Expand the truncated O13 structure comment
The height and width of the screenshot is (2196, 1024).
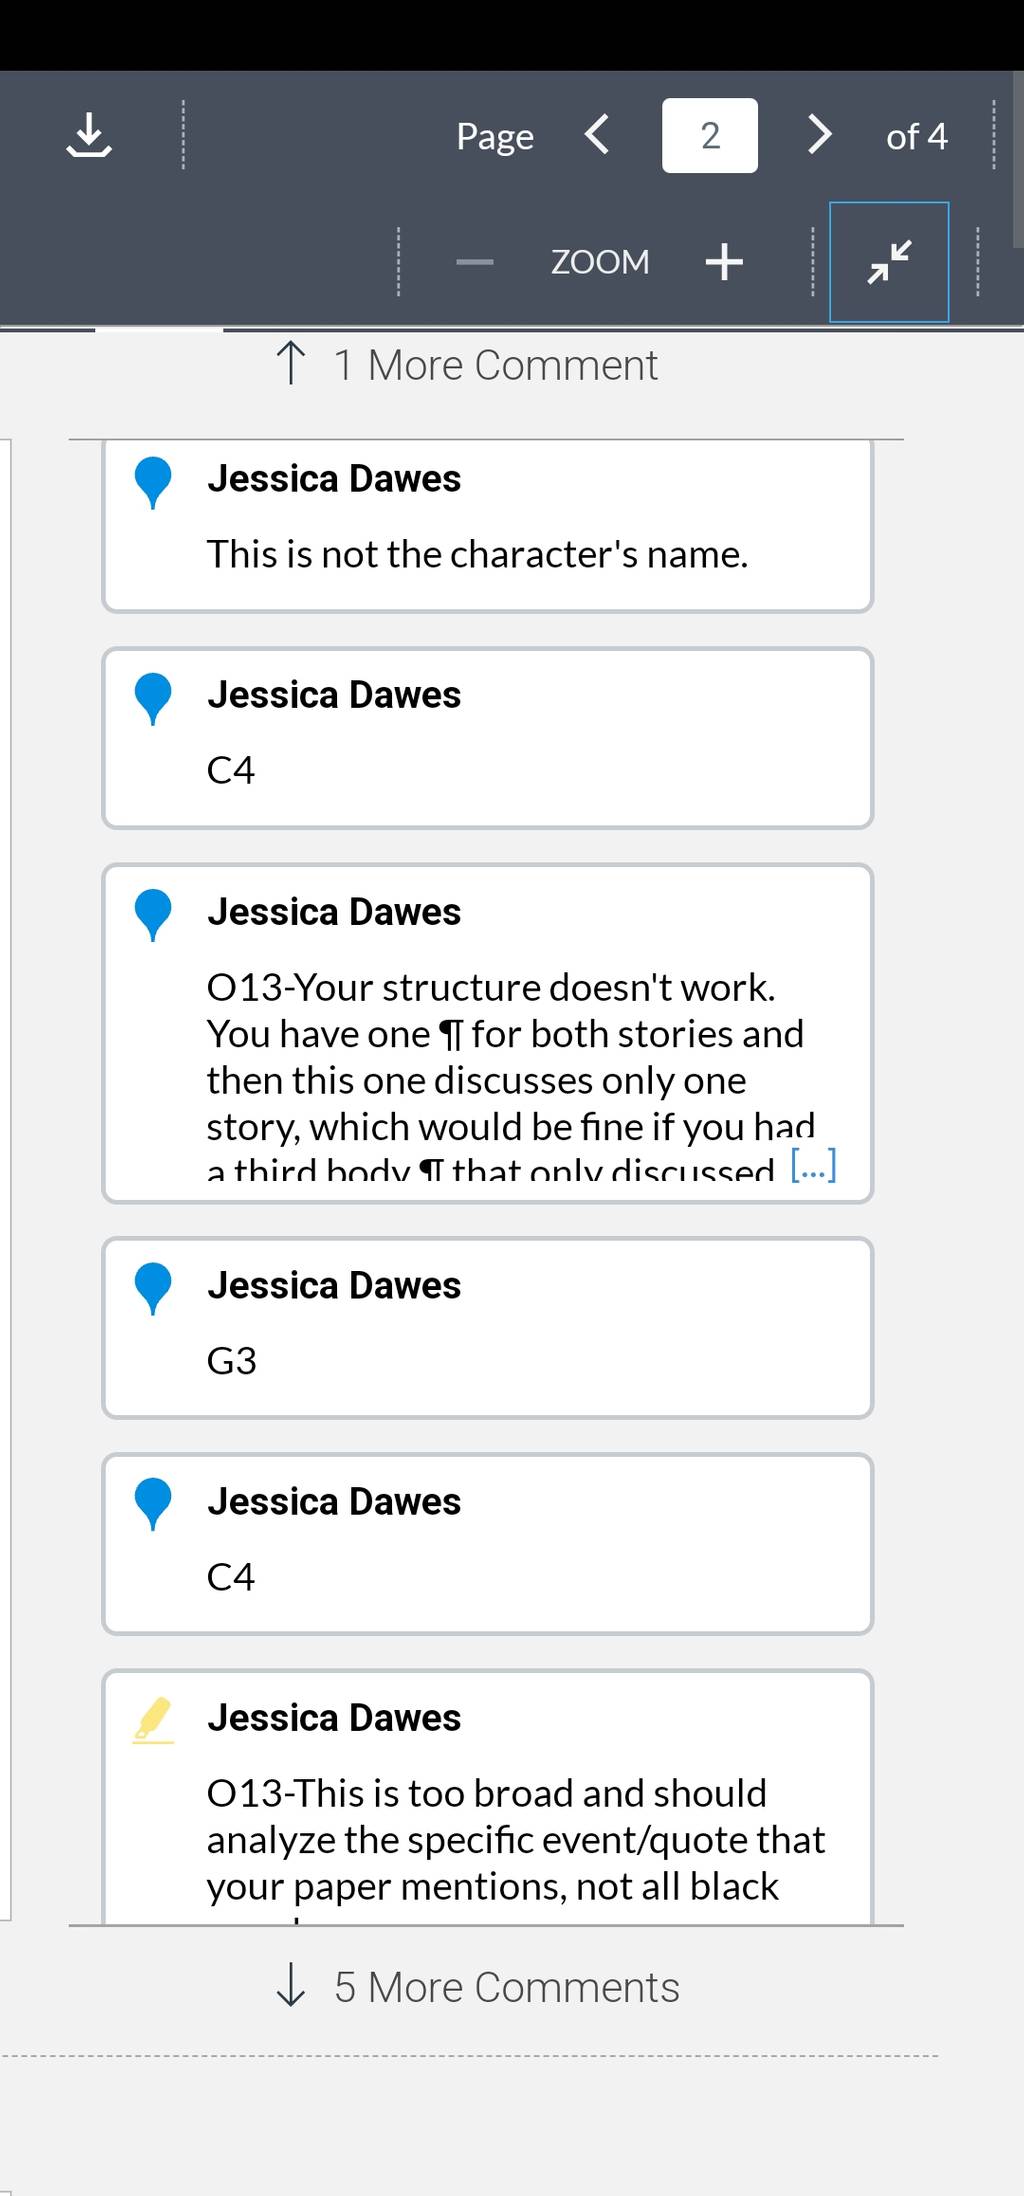(x=813, y=1164)
